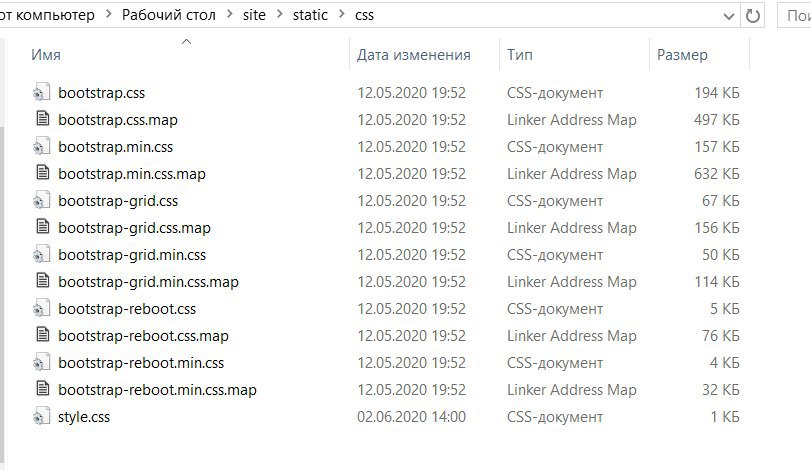Select the bootstrap-grid.css.map file name
The width and height of the screenshot is (811, 470).
(134, 228)
